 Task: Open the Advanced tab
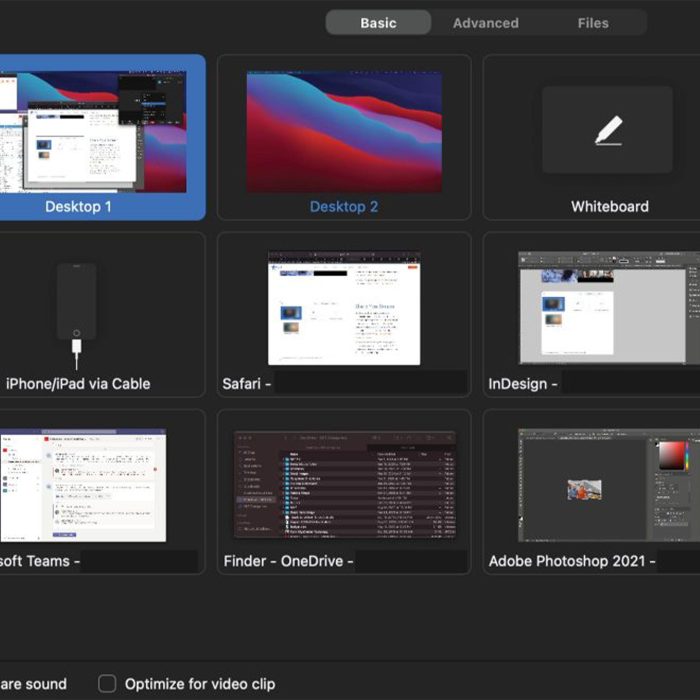tap(486, 23)
